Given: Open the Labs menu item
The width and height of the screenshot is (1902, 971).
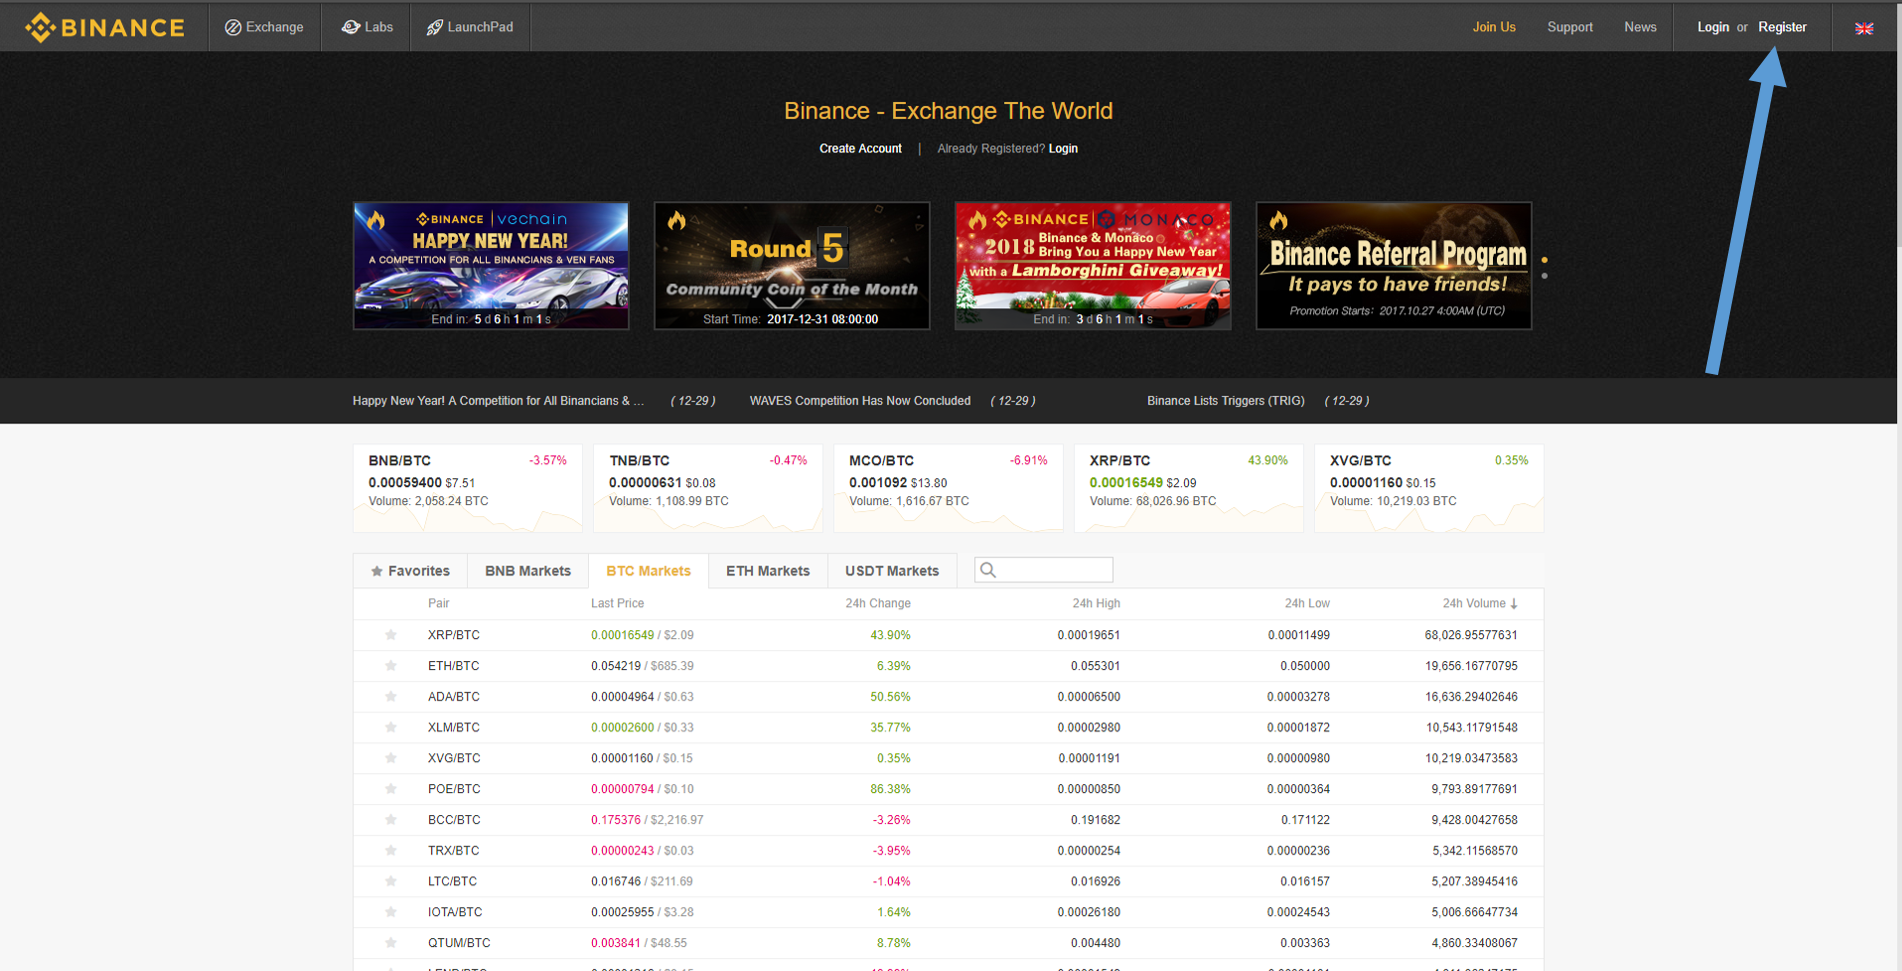Looking at the screenshot, I should 367,27.
